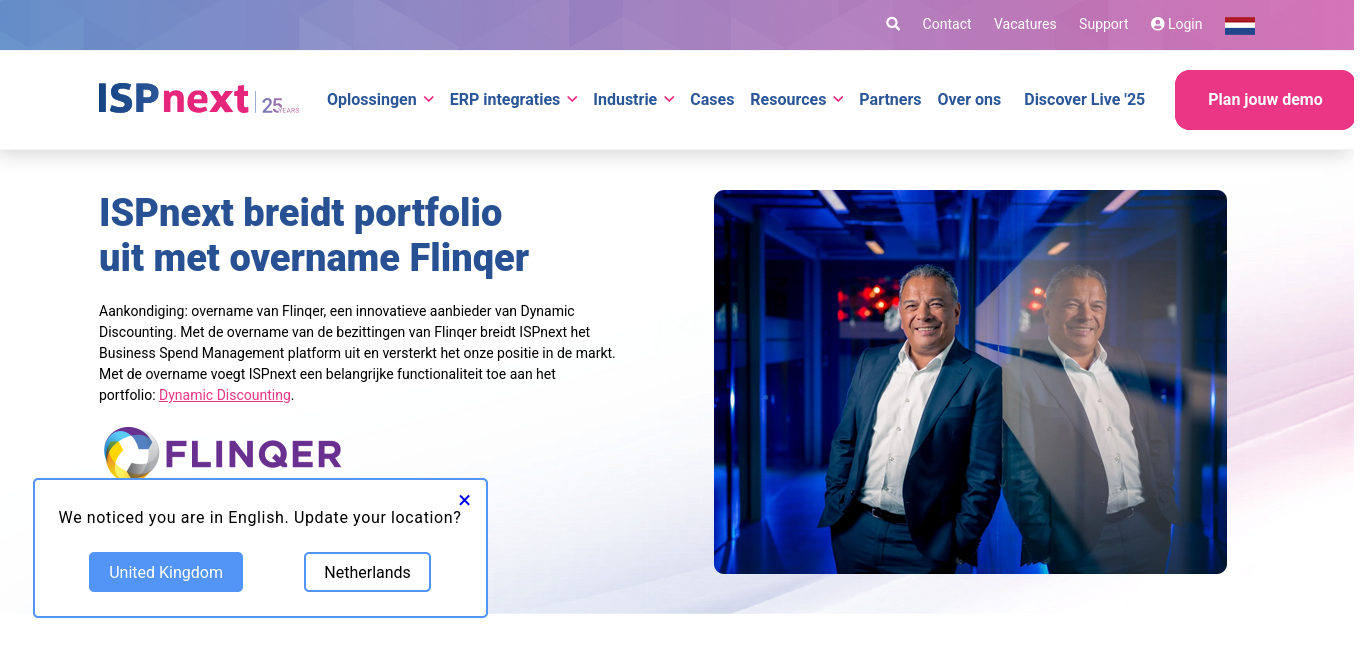Click the search magnifier icon
This screenshot has height=651, width=1366.
click(x=893, y=24)
